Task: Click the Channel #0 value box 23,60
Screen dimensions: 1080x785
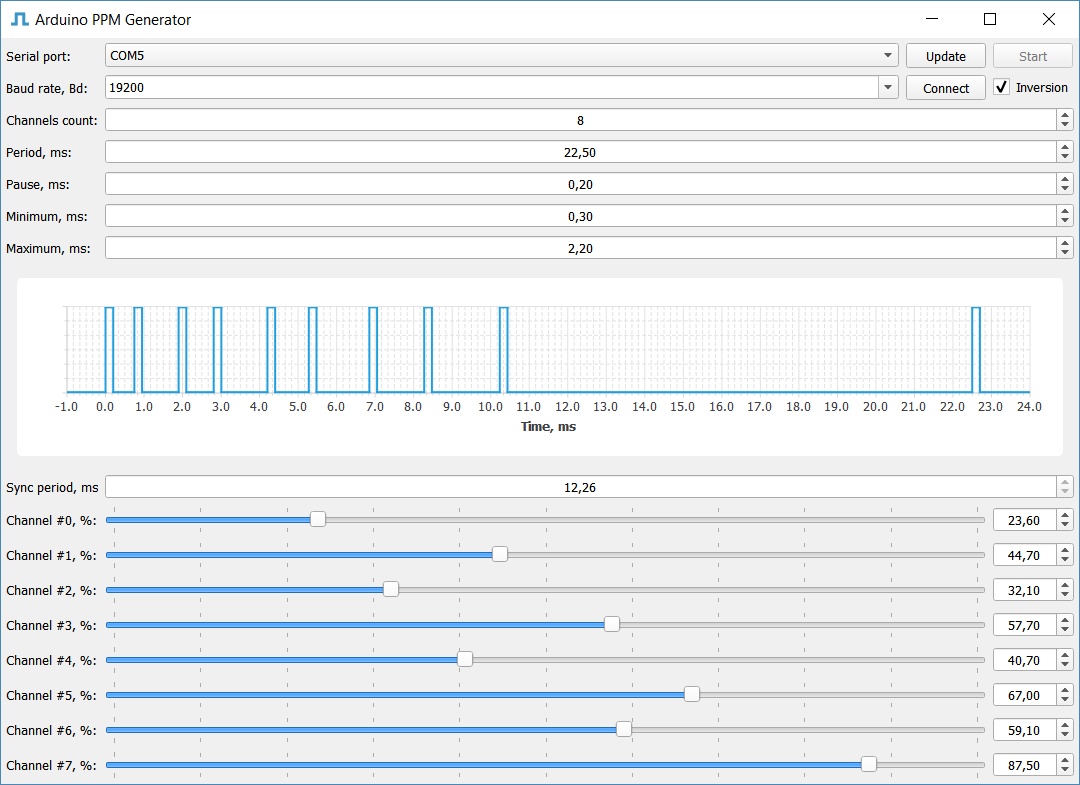Action: 1024,521
